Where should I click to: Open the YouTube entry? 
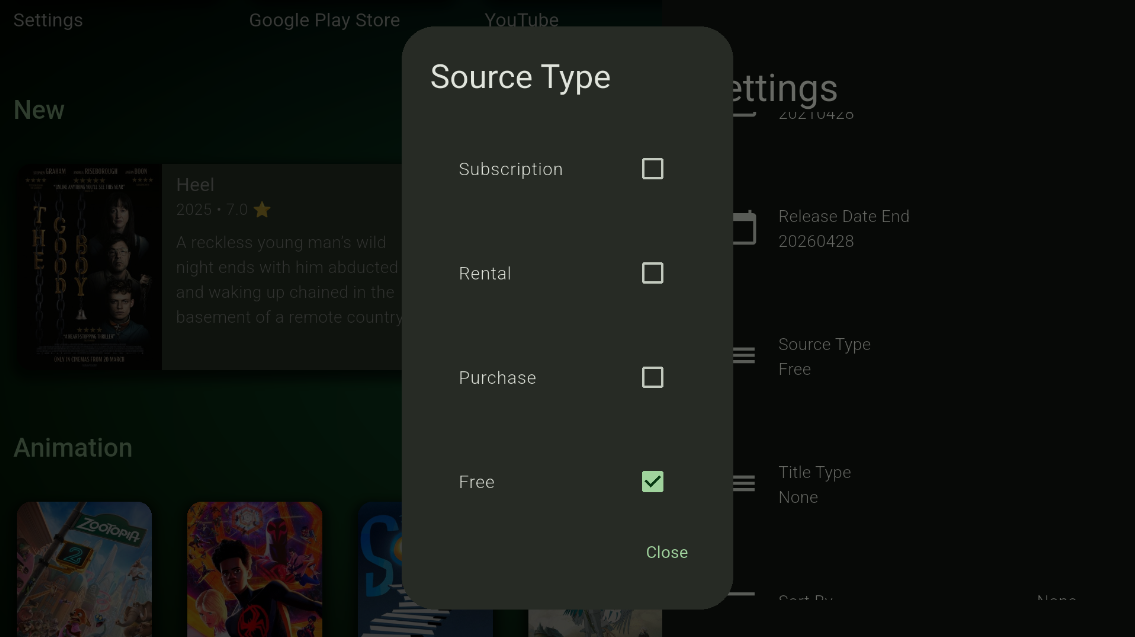(x=521, y=19)
